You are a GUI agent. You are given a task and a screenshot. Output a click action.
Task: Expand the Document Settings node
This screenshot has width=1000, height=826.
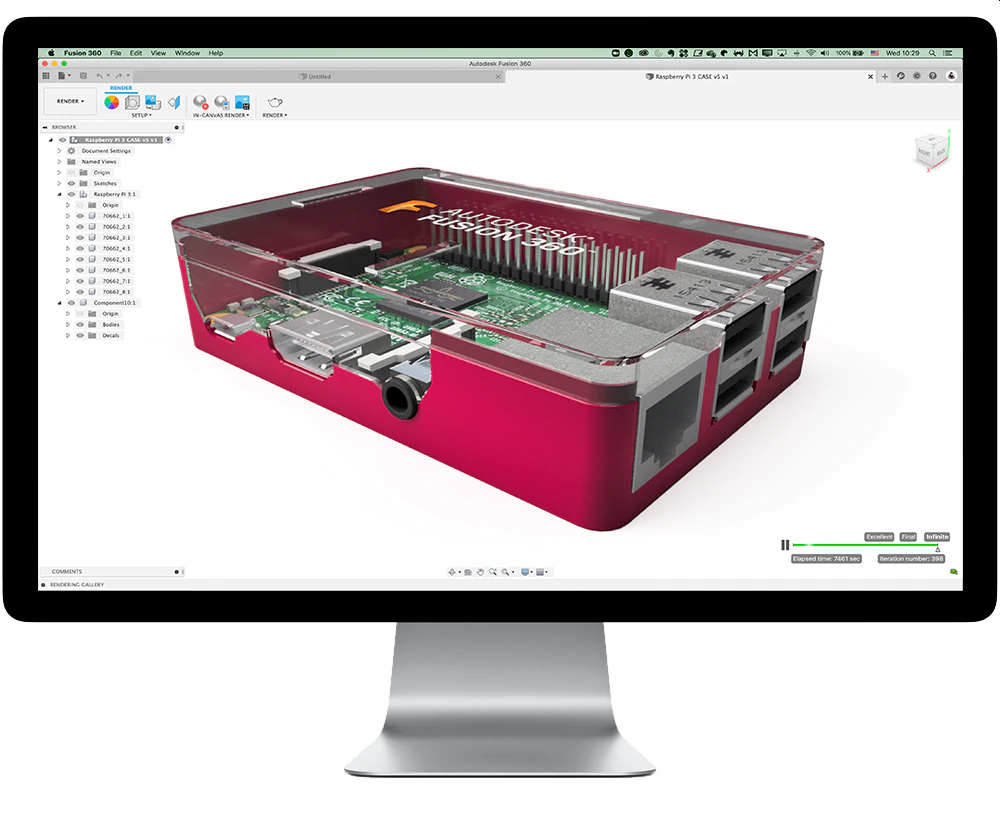click(x=59, y=151)
